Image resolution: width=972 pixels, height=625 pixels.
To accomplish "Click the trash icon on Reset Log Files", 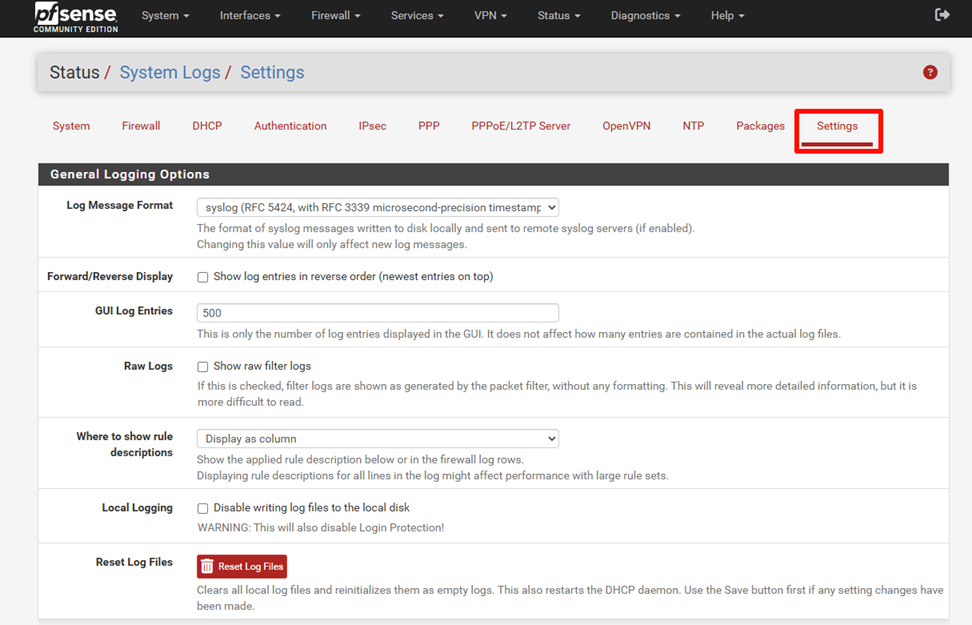I will pos(206,565).
